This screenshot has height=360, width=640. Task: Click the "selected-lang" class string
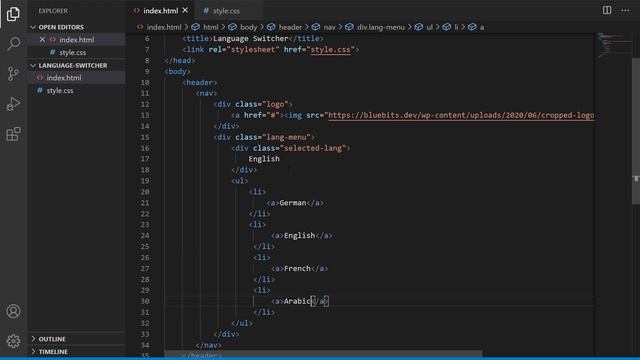[313, 148]
